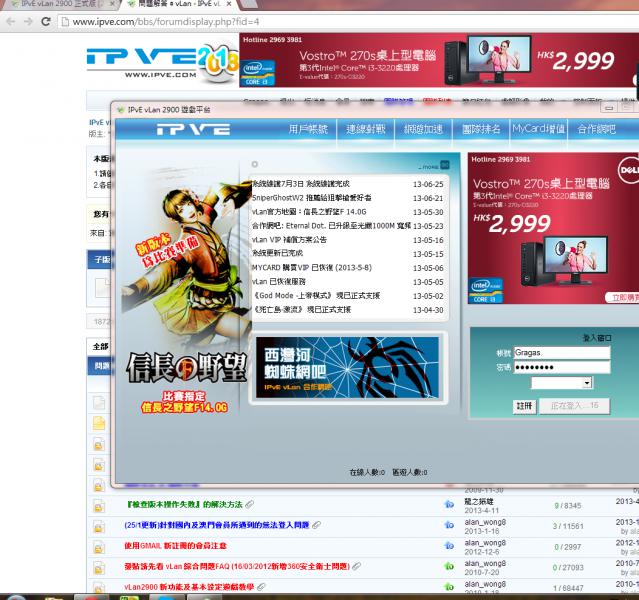Open 連線對戰 menu in vLan window
The image size is (639, 600).
[x=366, y=129]
